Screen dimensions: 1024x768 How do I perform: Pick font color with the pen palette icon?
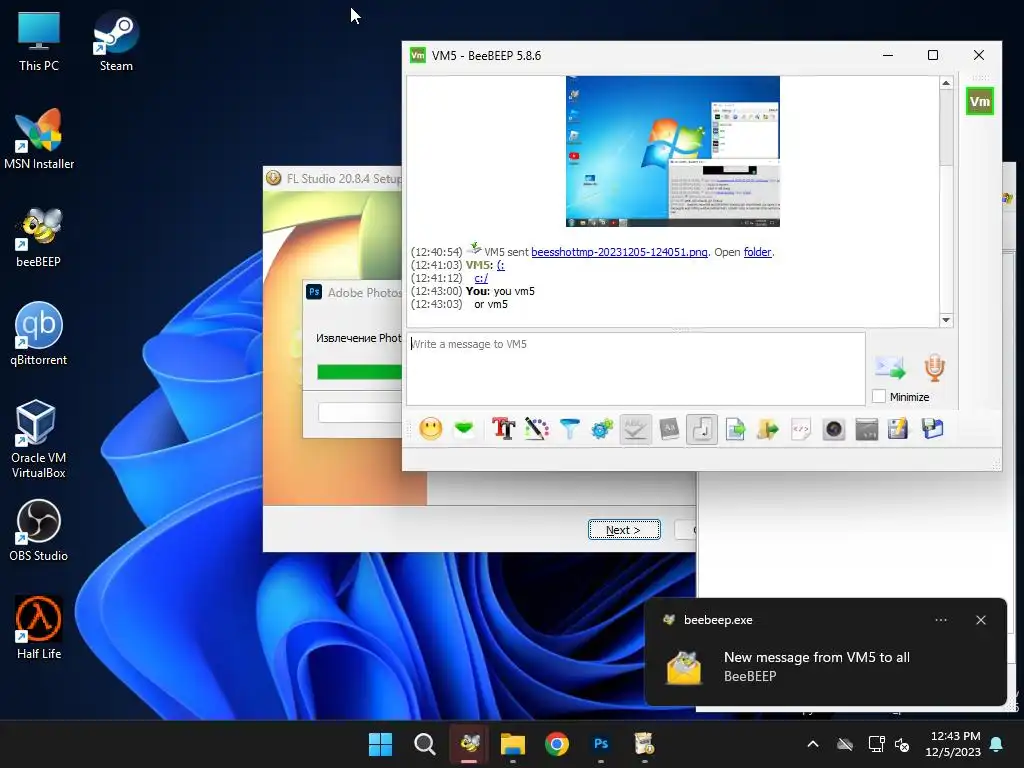(537, 429)
